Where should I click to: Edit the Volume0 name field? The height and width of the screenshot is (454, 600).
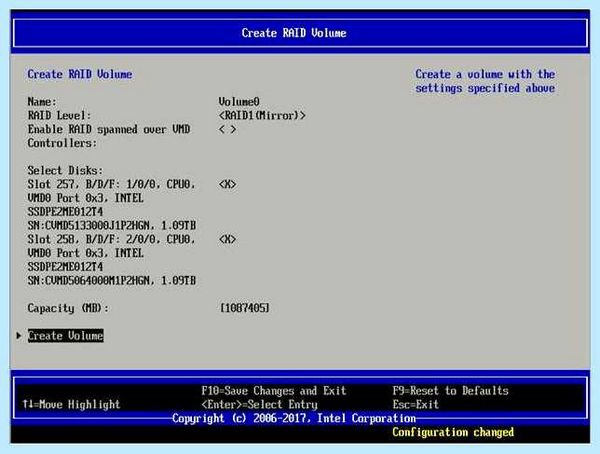click(239, 102)
